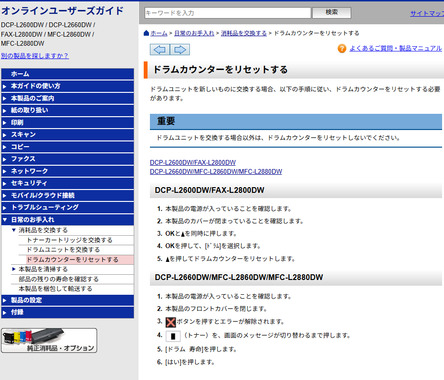Image resolution: width=444 pixels, height=380 pixels.
Task: Click the keyword search input field
Action: tap(228, 13)
